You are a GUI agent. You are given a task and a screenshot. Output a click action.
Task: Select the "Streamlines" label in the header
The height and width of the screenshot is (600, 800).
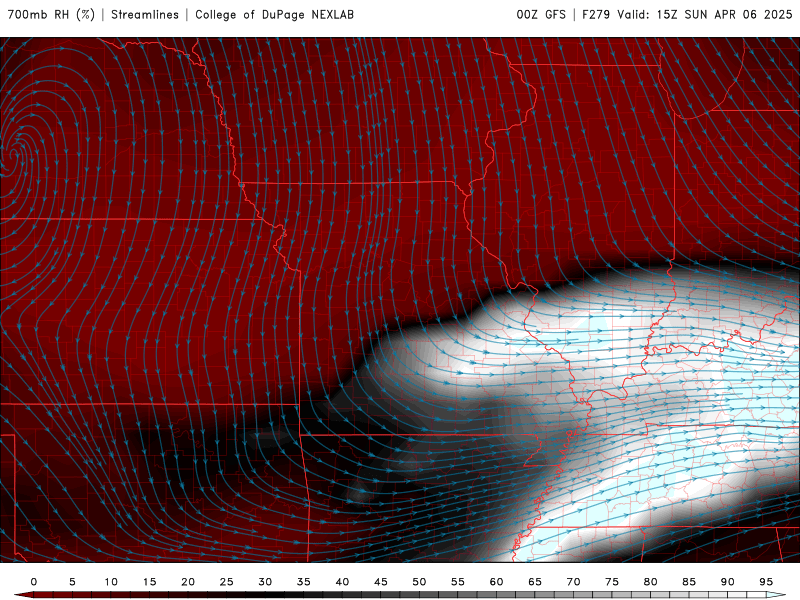click(x=145, y=15)
